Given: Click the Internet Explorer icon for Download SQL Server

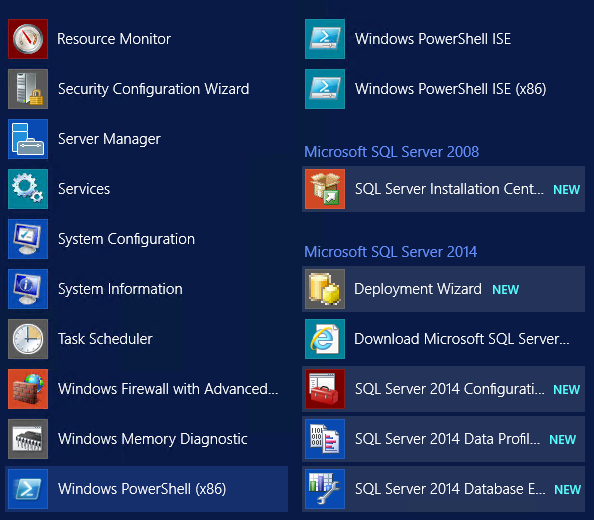Looking at the screenshot, I should [325, 339].
